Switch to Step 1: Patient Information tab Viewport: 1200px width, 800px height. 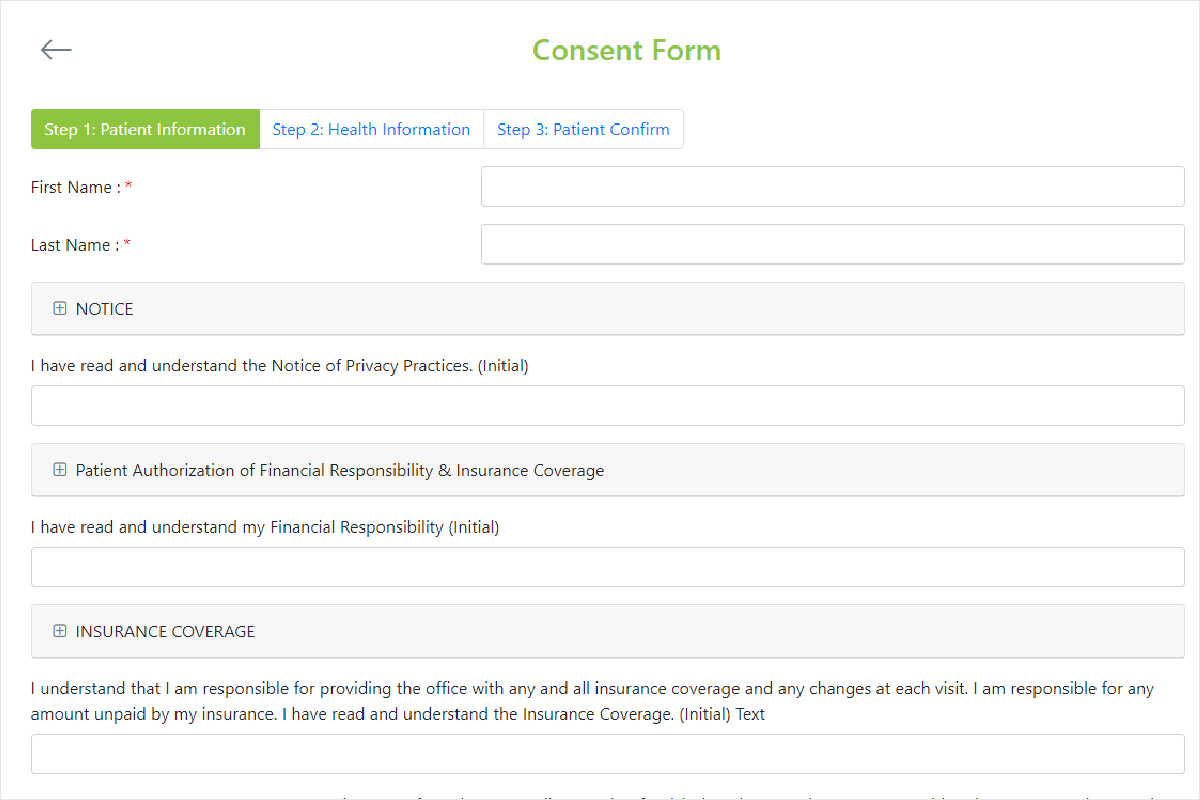145,129
